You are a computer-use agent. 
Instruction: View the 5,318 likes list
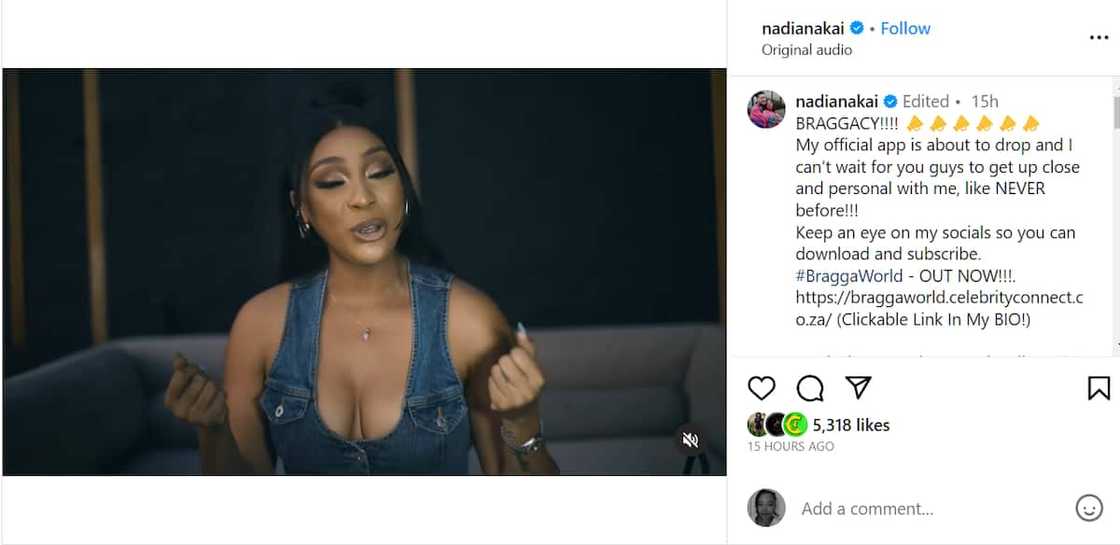(851, 425)
